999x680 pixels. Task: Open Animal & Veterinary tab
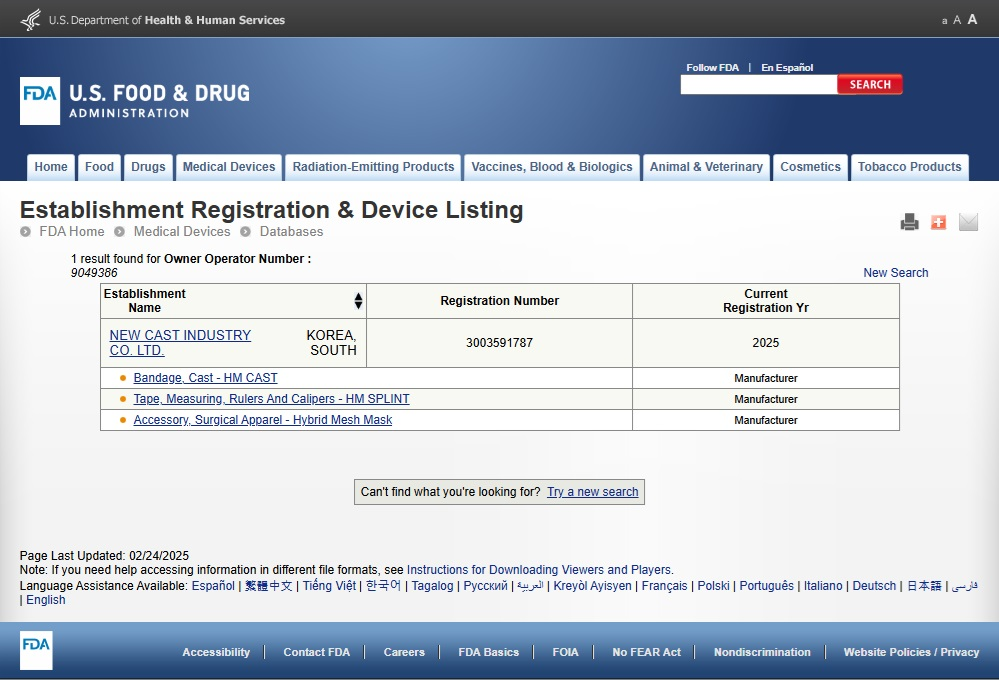pyautogui.click(x=706, y=167)
